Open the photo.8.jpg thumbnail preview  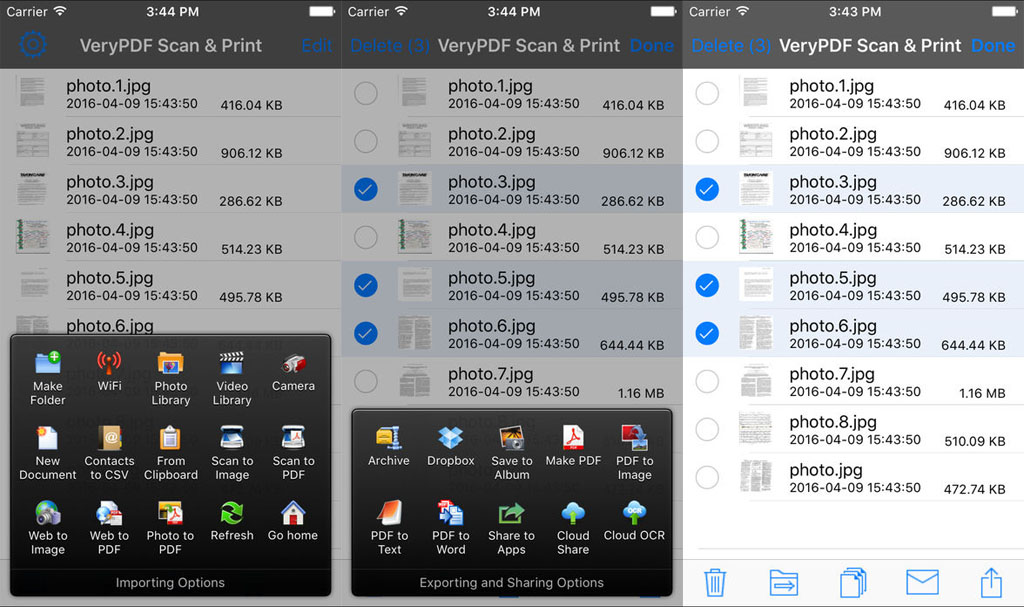coord(755,429)
